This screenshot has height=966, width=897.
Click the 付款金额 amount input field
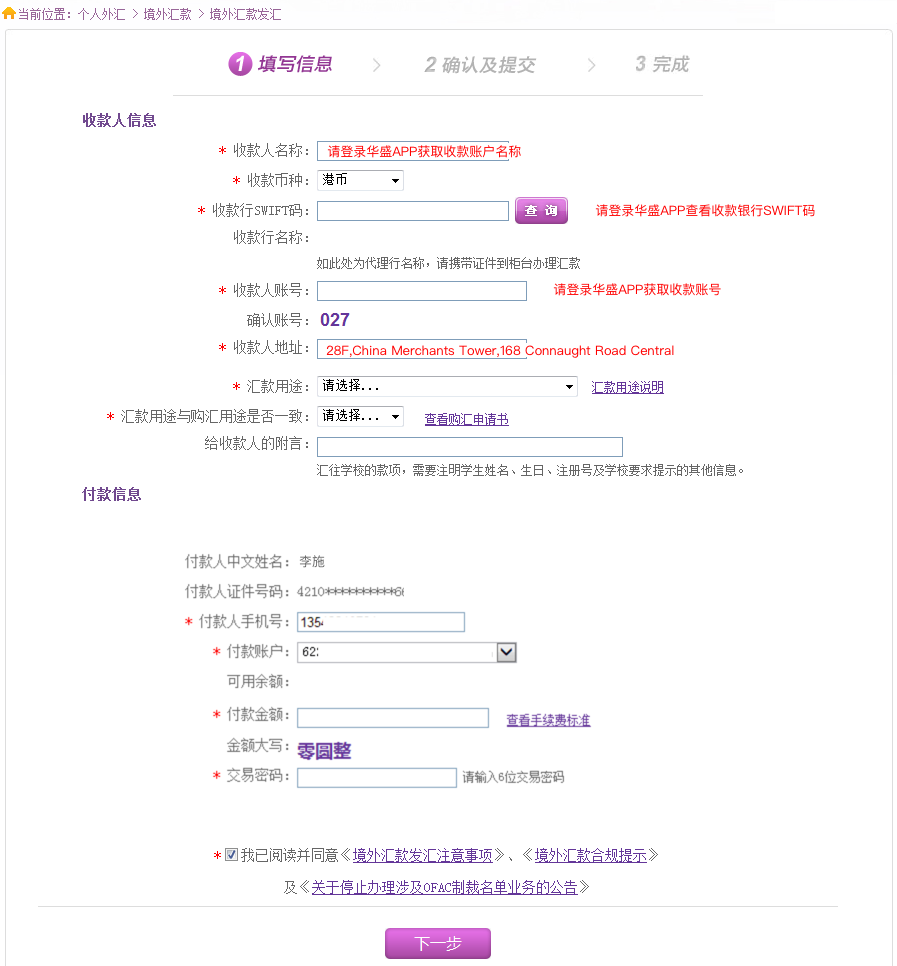click(x=392, y=717)
